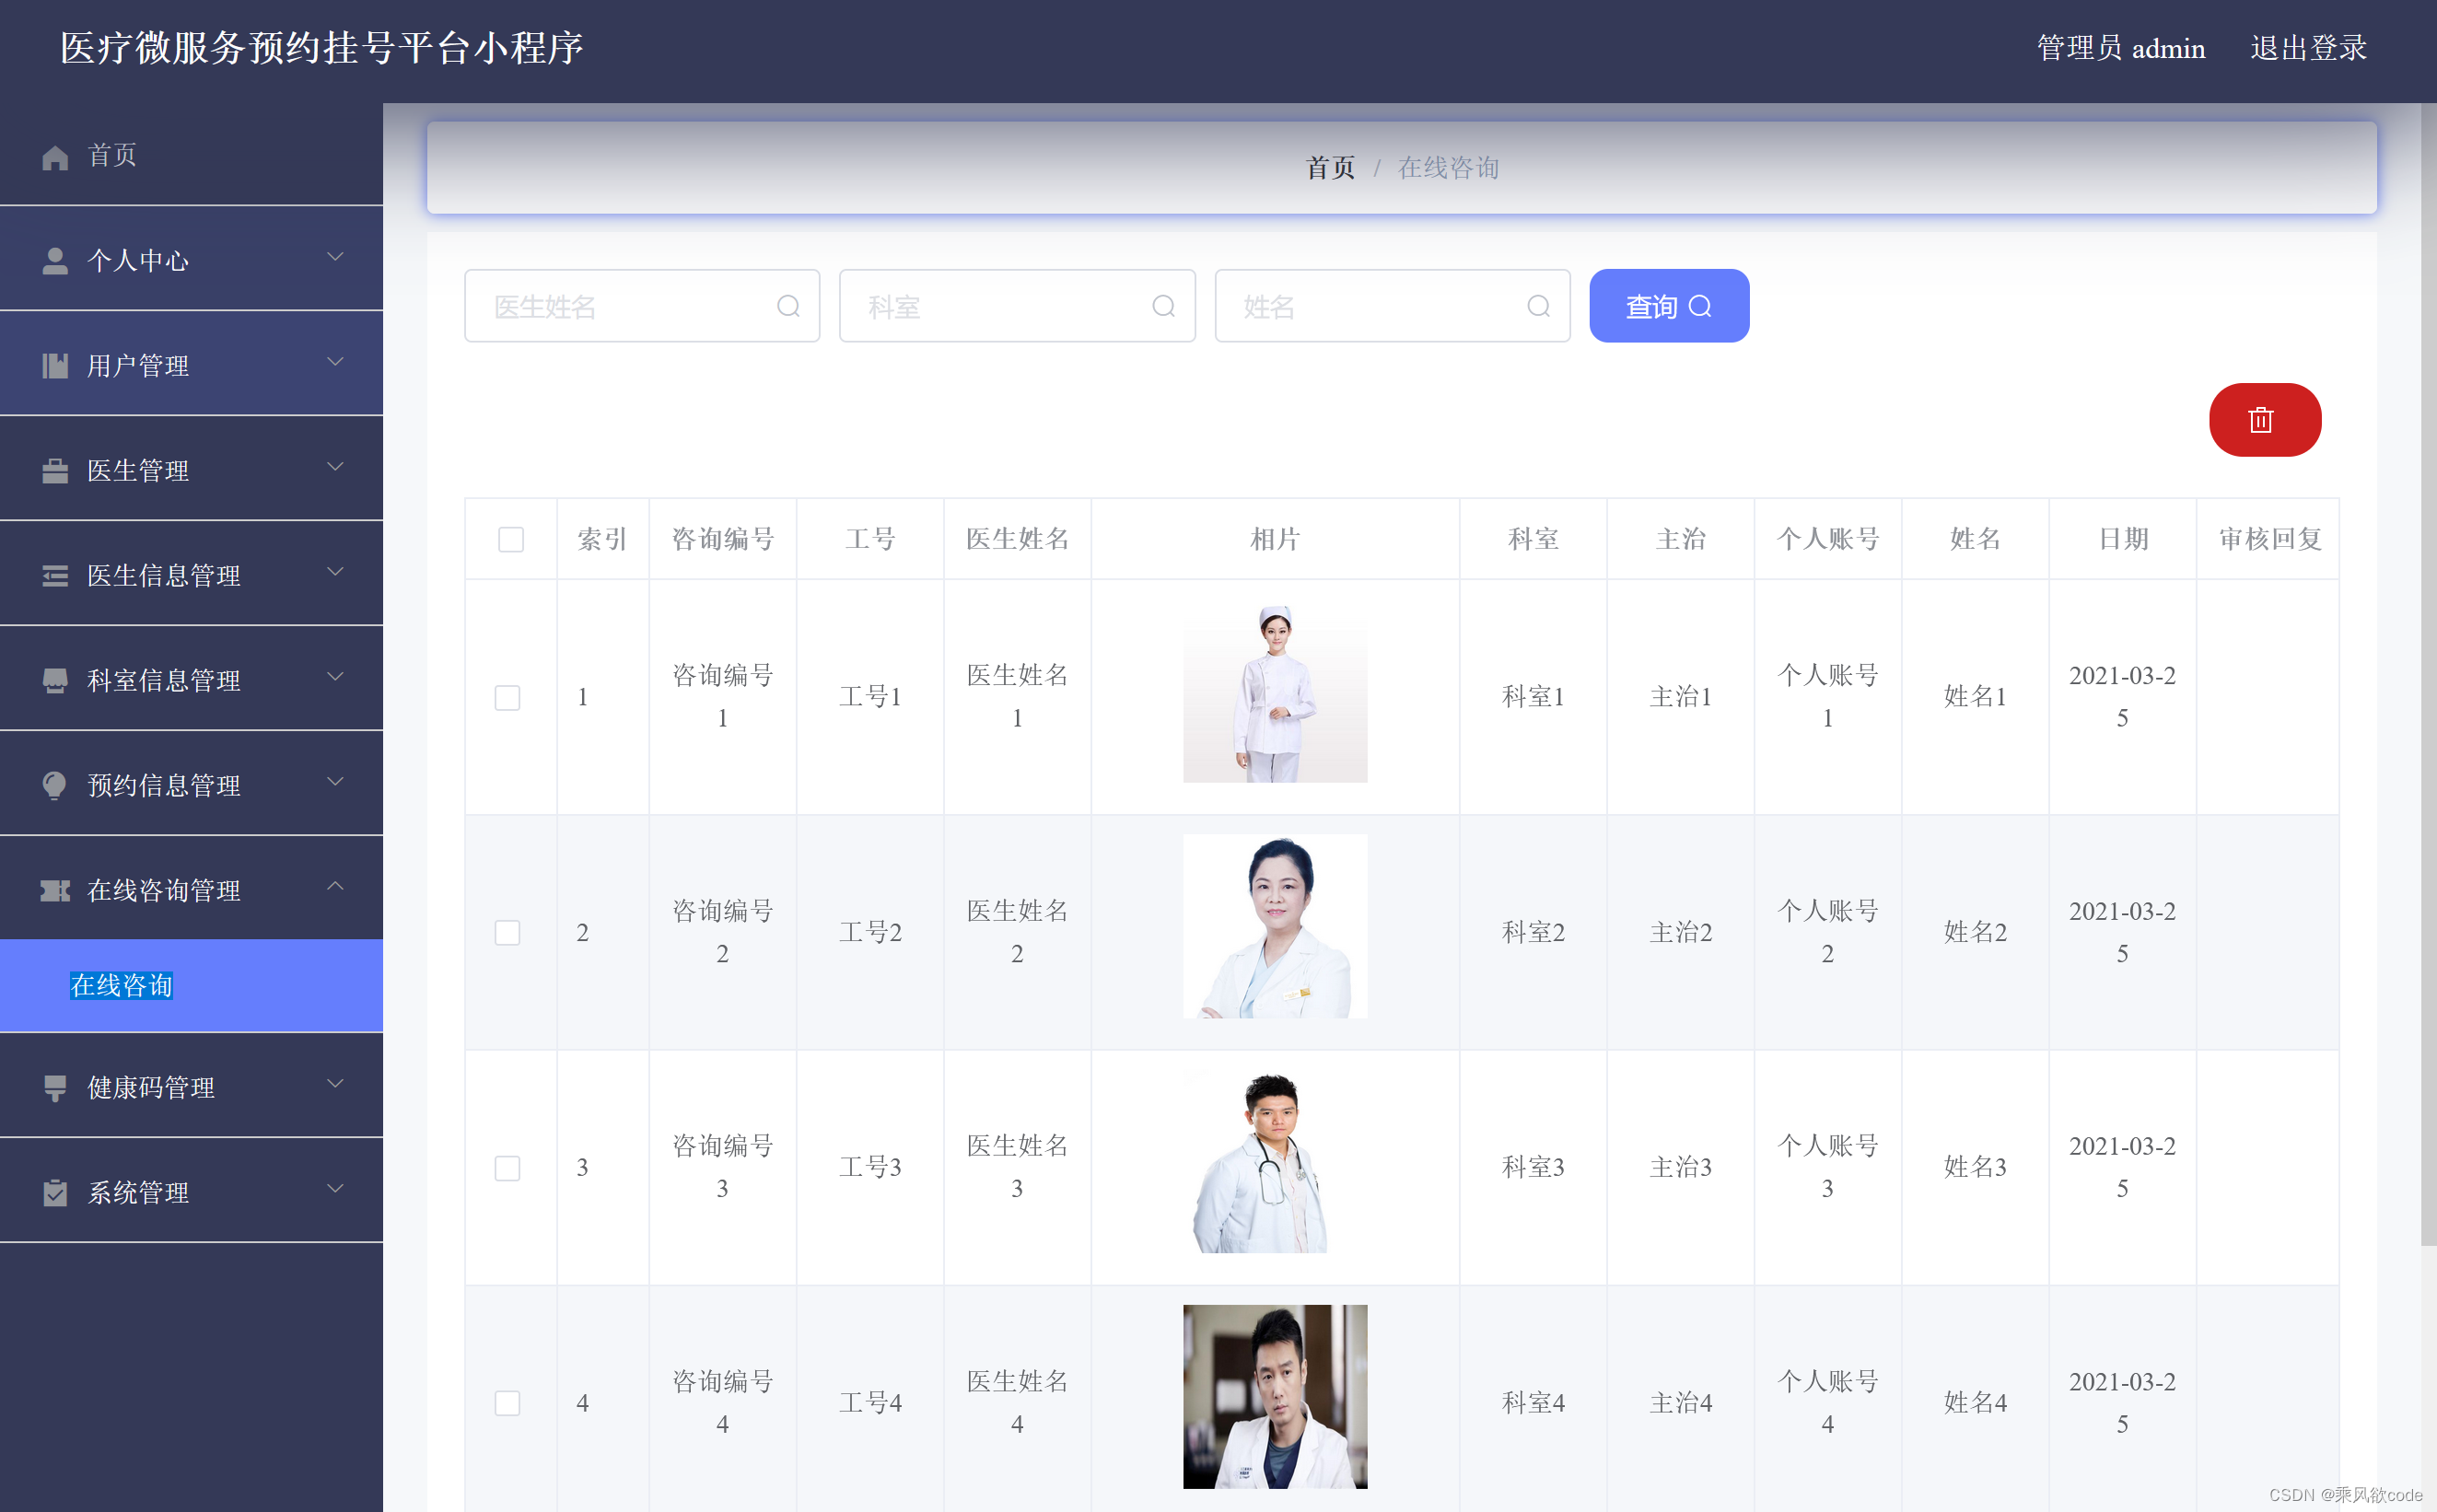The width and height of the screenshot is (2437, 1512).
Task: Click the 查询 search button
Action: (x=1668, y=306)
